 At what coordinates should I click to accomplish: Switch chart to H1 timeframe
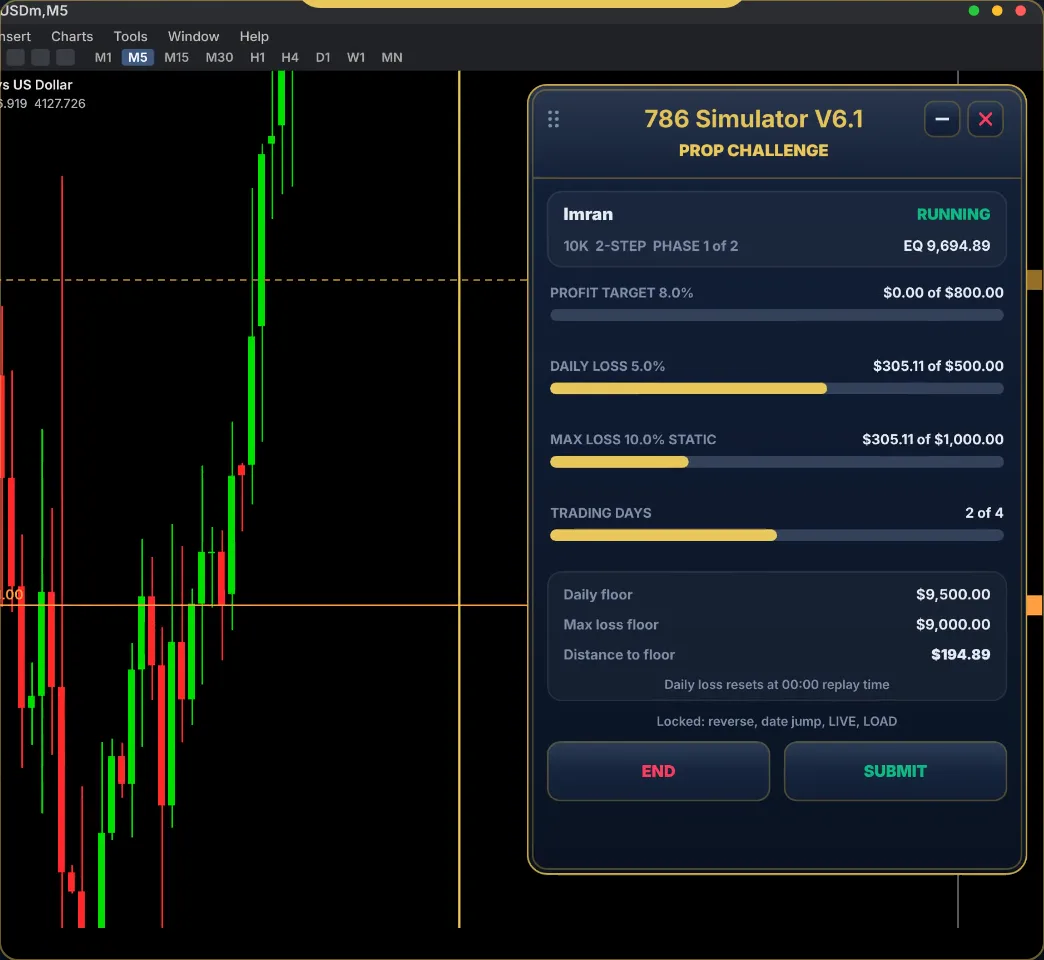(257, 57)
